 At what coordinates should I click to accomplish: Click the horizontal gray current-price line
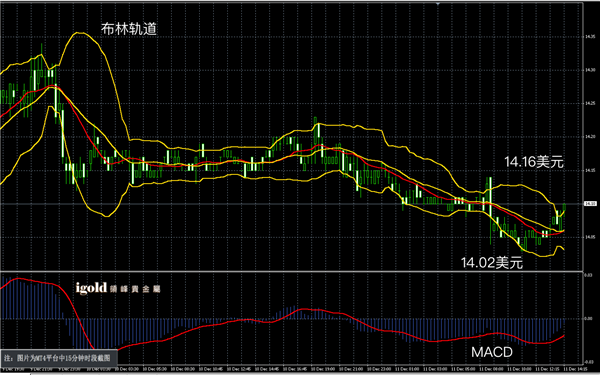pos(291,204)
